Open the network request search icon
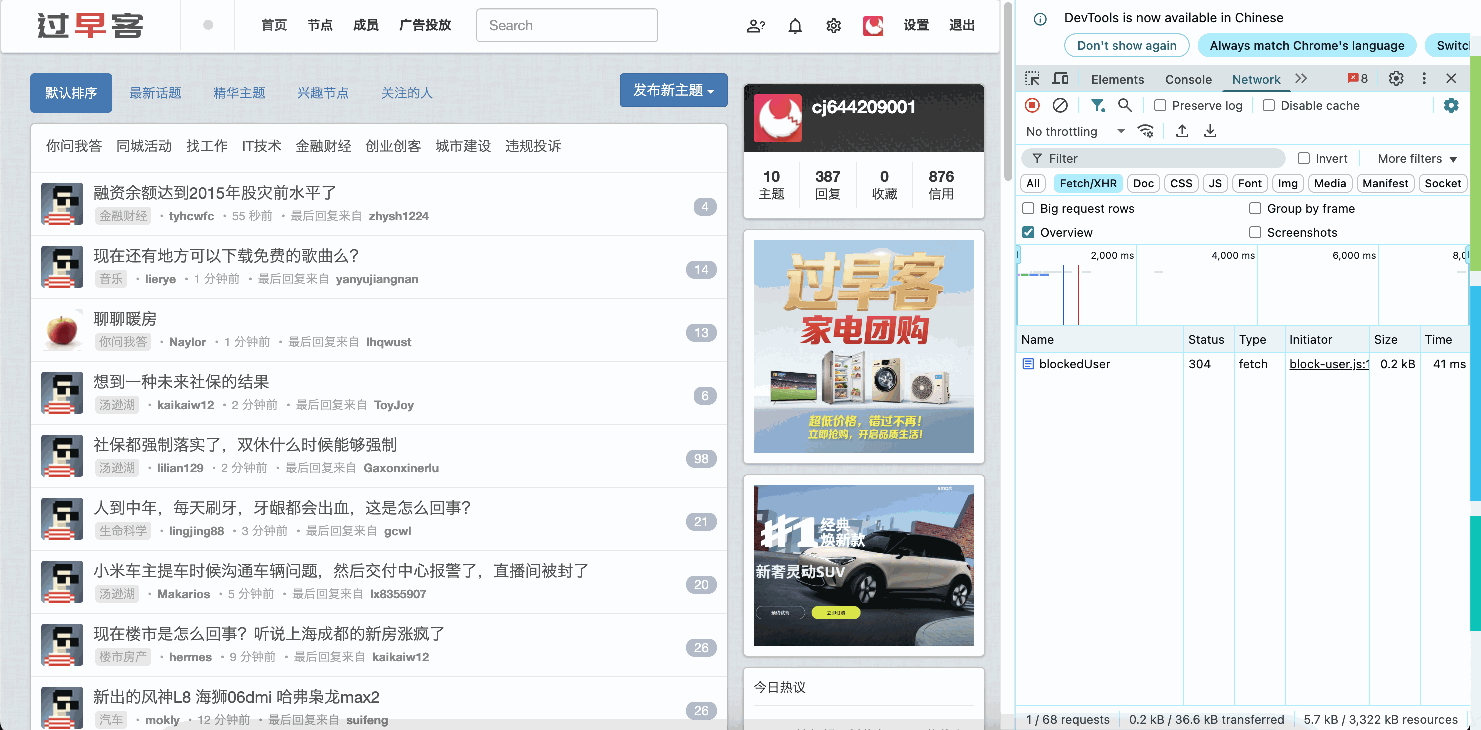The height and width of the screenshot is (730, 1481). pos(1125,105)
